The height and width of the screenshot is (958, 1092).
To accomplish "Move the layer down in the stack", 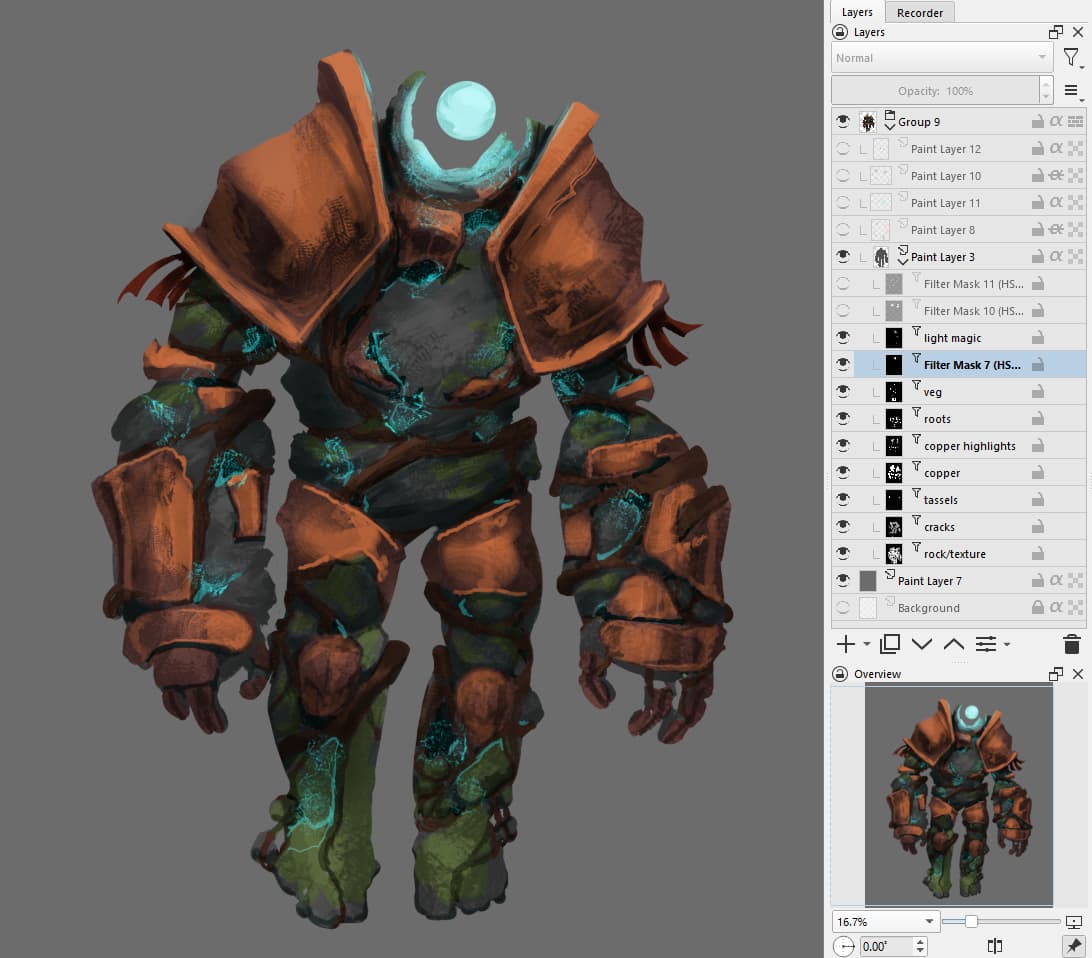I will [x=922, y=644].
